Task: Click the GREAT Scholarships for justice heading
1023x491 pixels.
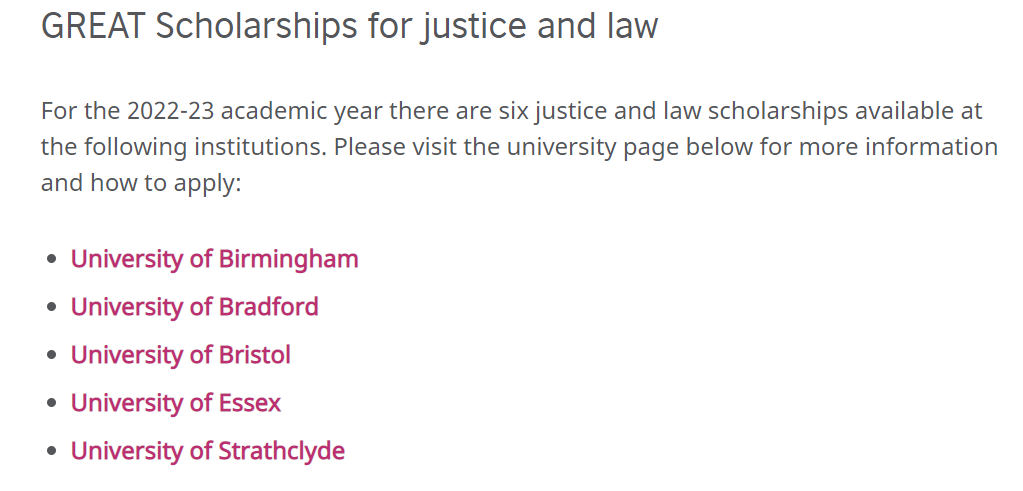Action: coord(350,26)
